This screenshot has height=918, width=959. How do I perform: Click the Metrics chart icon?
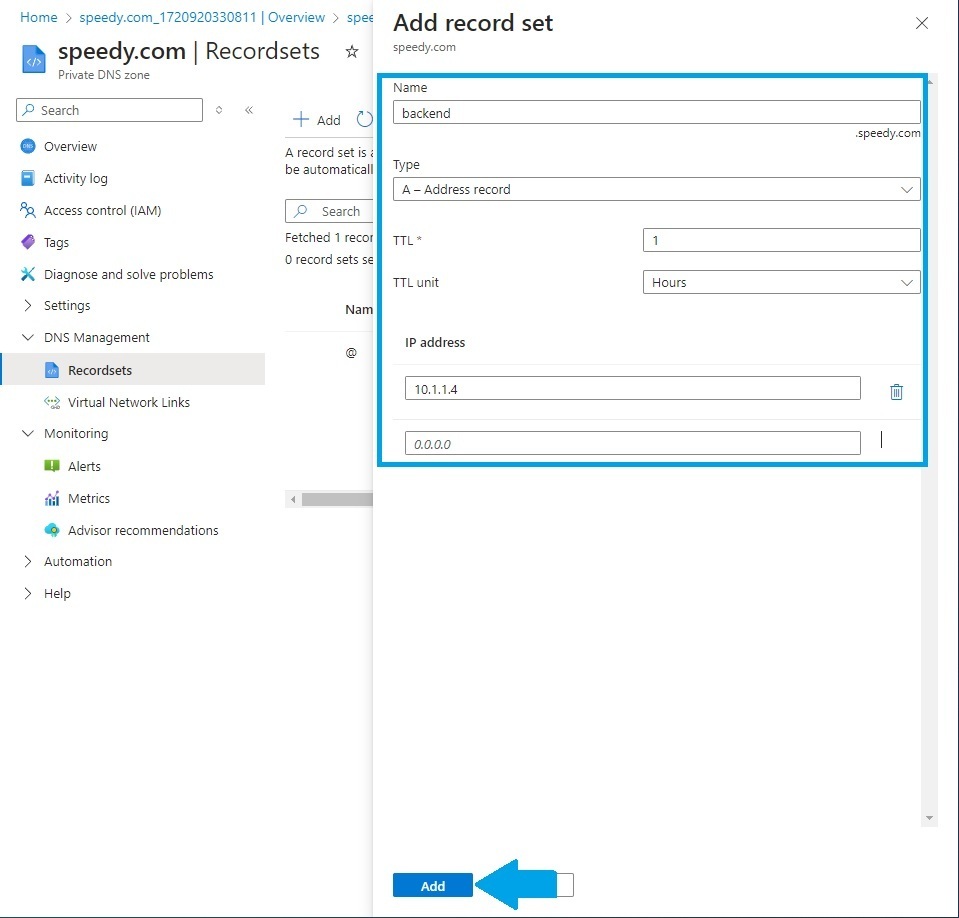click(52, 498)
